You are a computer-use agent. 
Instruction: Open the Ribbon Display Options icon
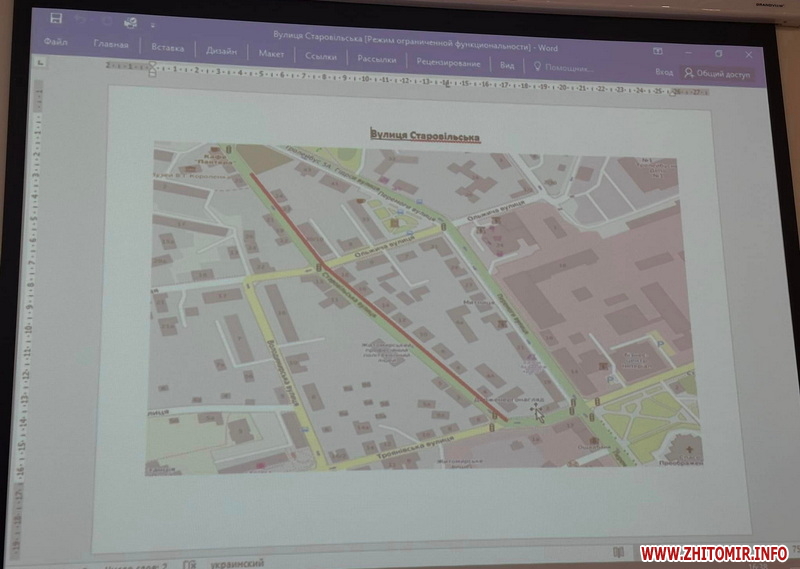[657, 50]
